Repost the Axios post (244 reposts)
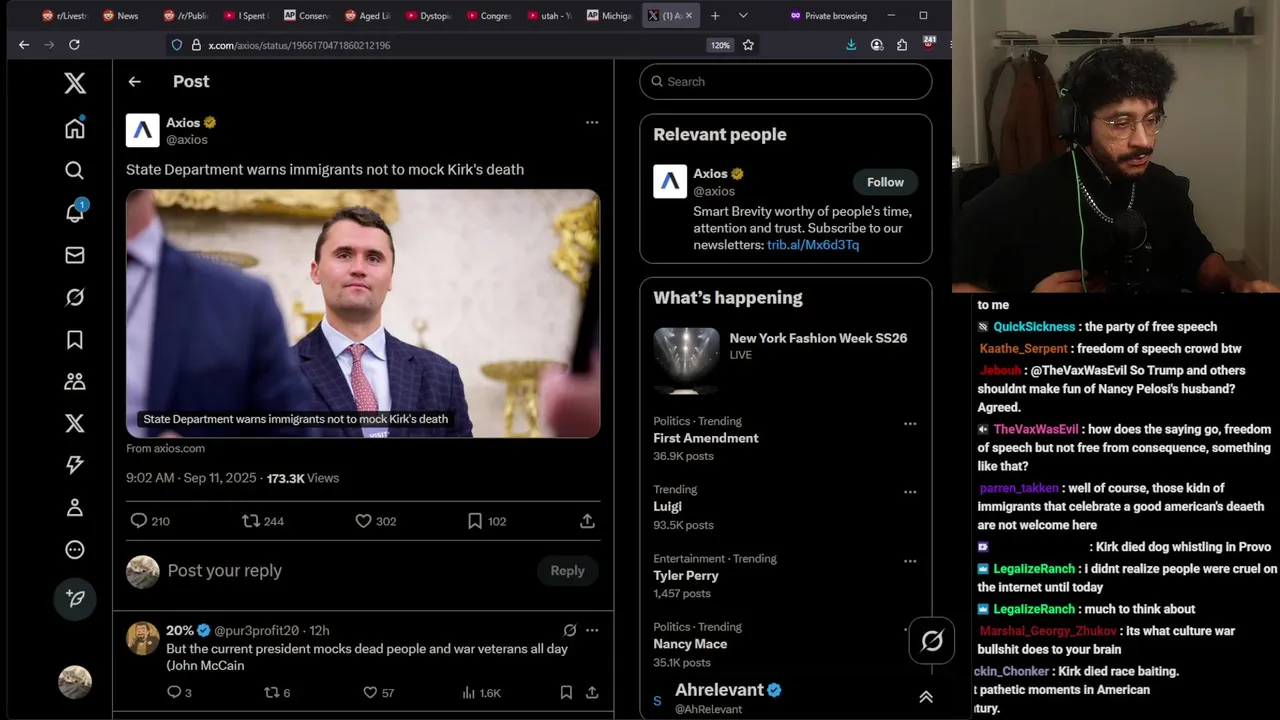 pyautogui.click(x=263, y=521)
